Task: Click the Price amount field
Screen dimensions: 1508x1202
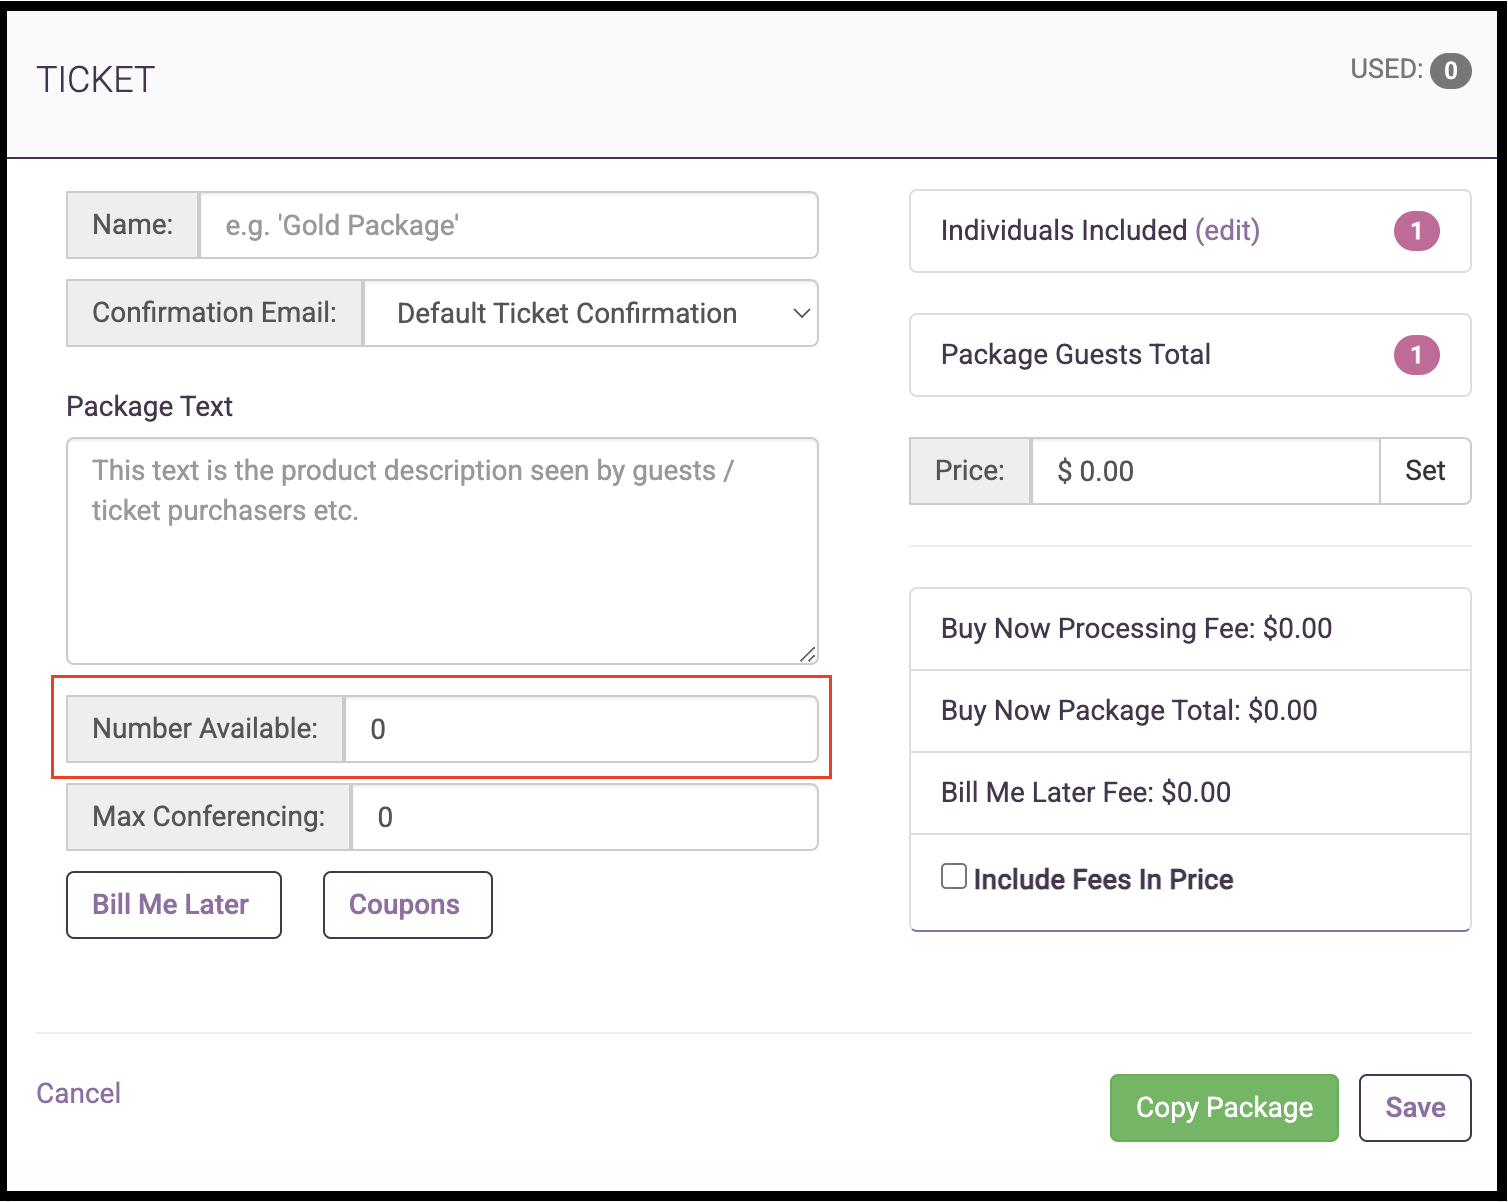Action: pyautogui.click(x=1204, y=471)
